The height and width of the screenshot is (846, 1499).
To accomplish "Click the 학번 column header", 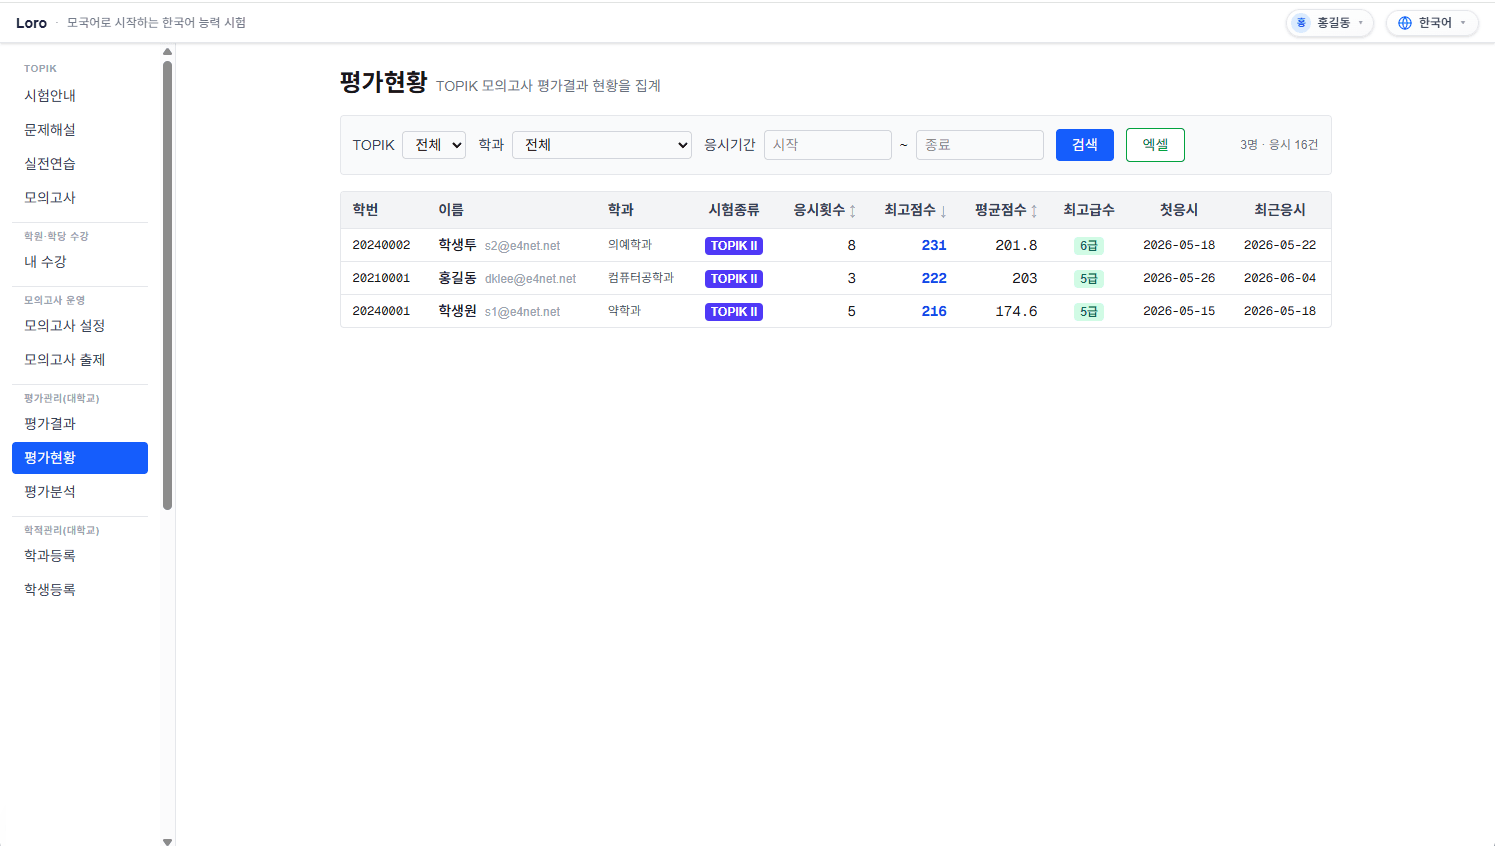I will 365,210.
